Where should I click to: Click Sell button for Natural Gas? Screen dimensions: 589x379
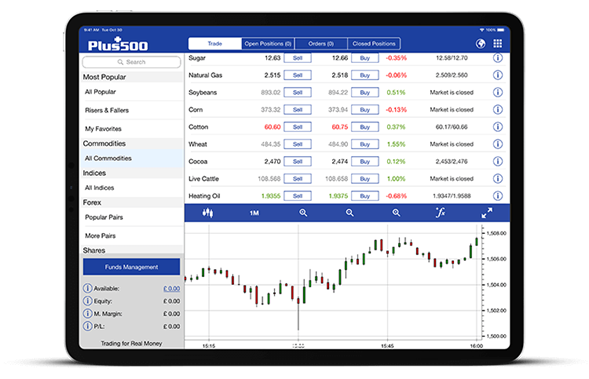pos(298,75)
